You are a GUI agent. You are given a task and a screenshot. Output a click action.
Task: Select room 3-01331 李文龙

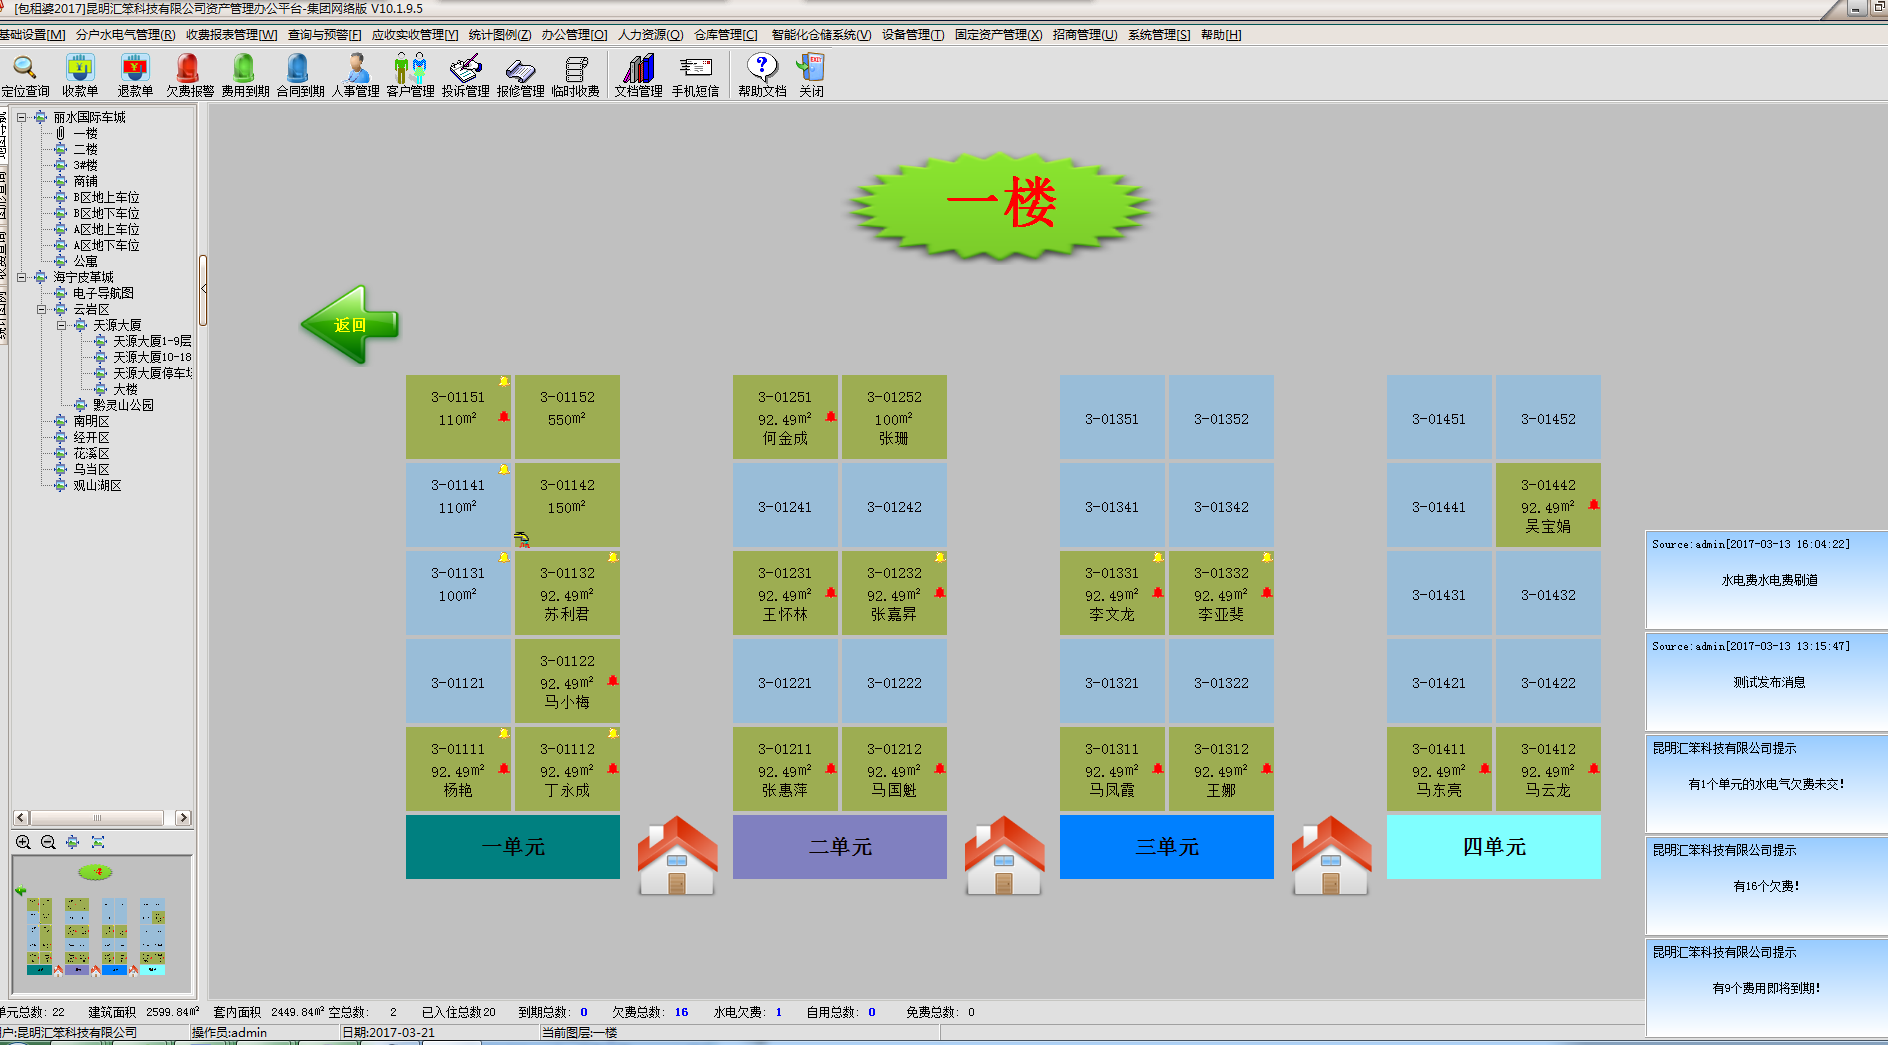(x=1112, y=593)
